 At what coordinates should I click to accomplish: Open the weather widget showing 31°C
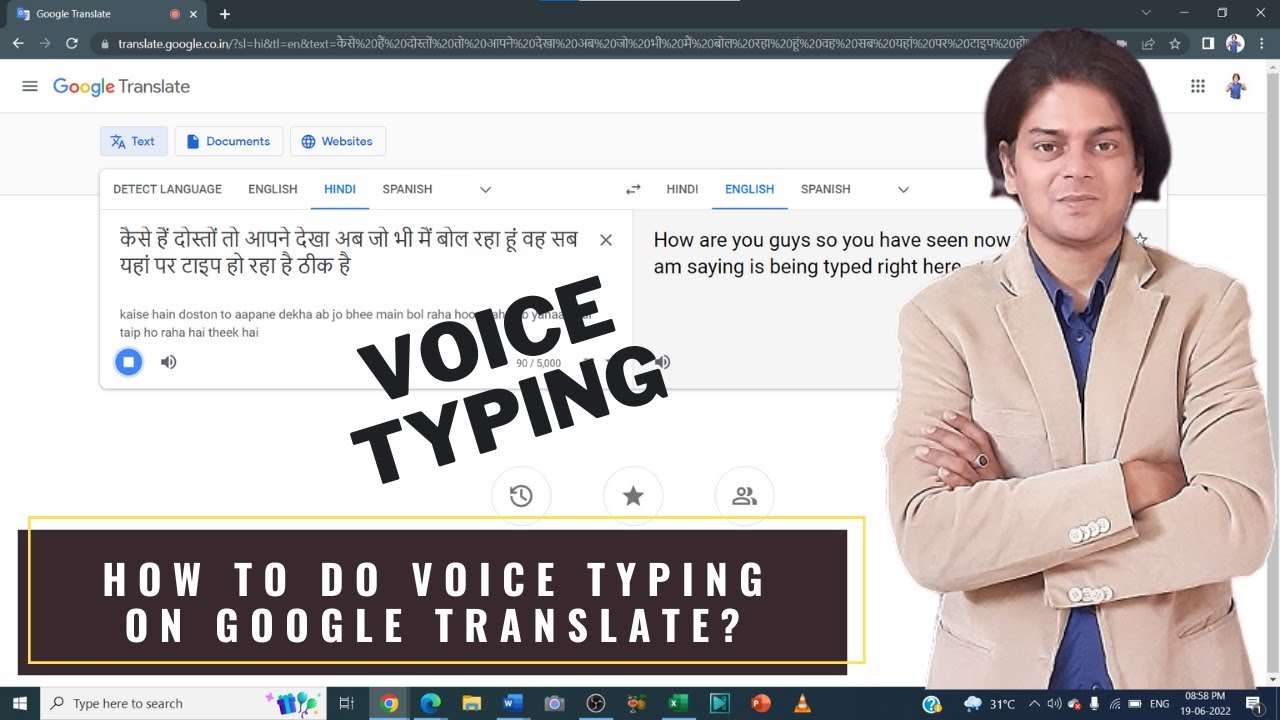pos(989,704)
